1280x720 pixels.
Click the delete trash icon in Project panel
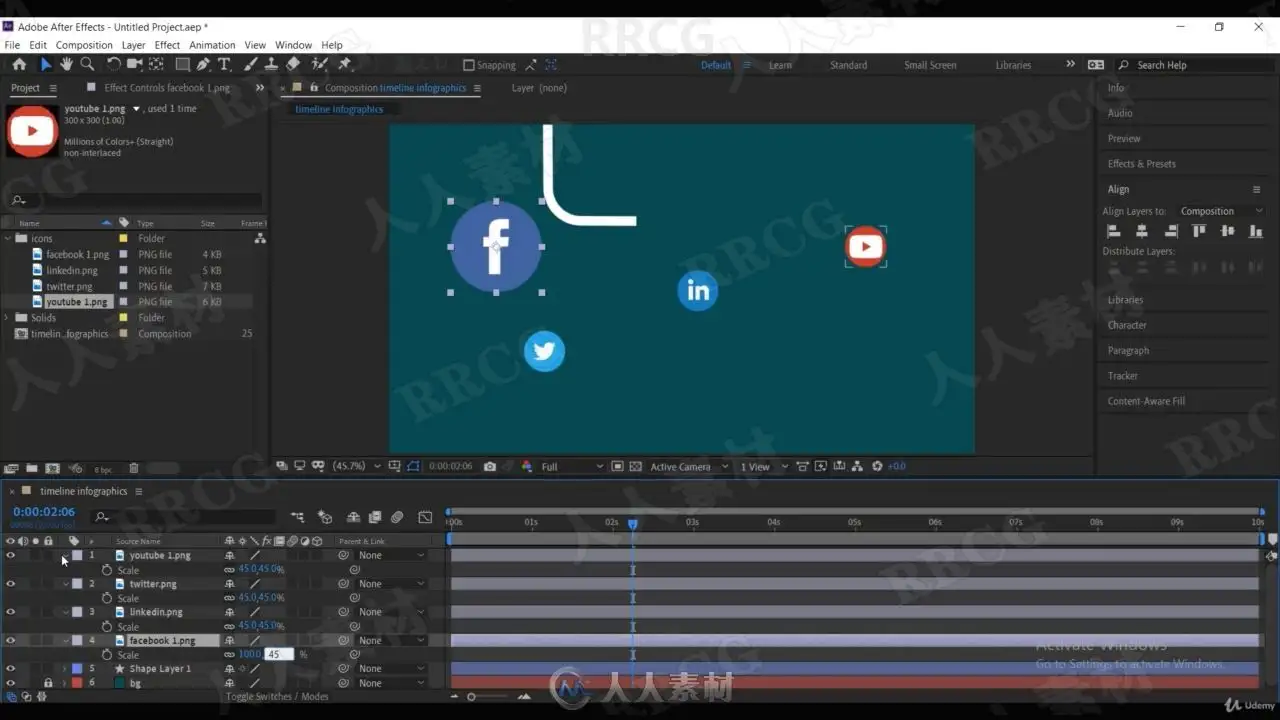click(x=134, y=468)
